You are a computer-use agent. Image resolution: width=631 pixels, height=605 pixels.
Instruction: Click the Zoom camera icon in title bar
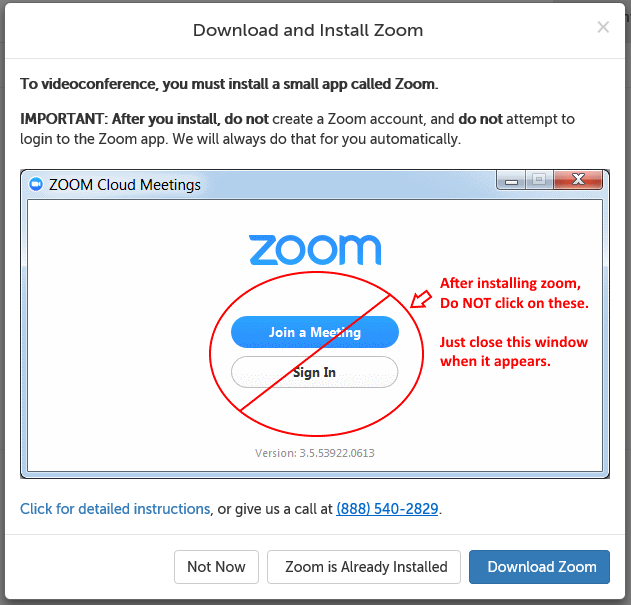[x=37, y=184]
